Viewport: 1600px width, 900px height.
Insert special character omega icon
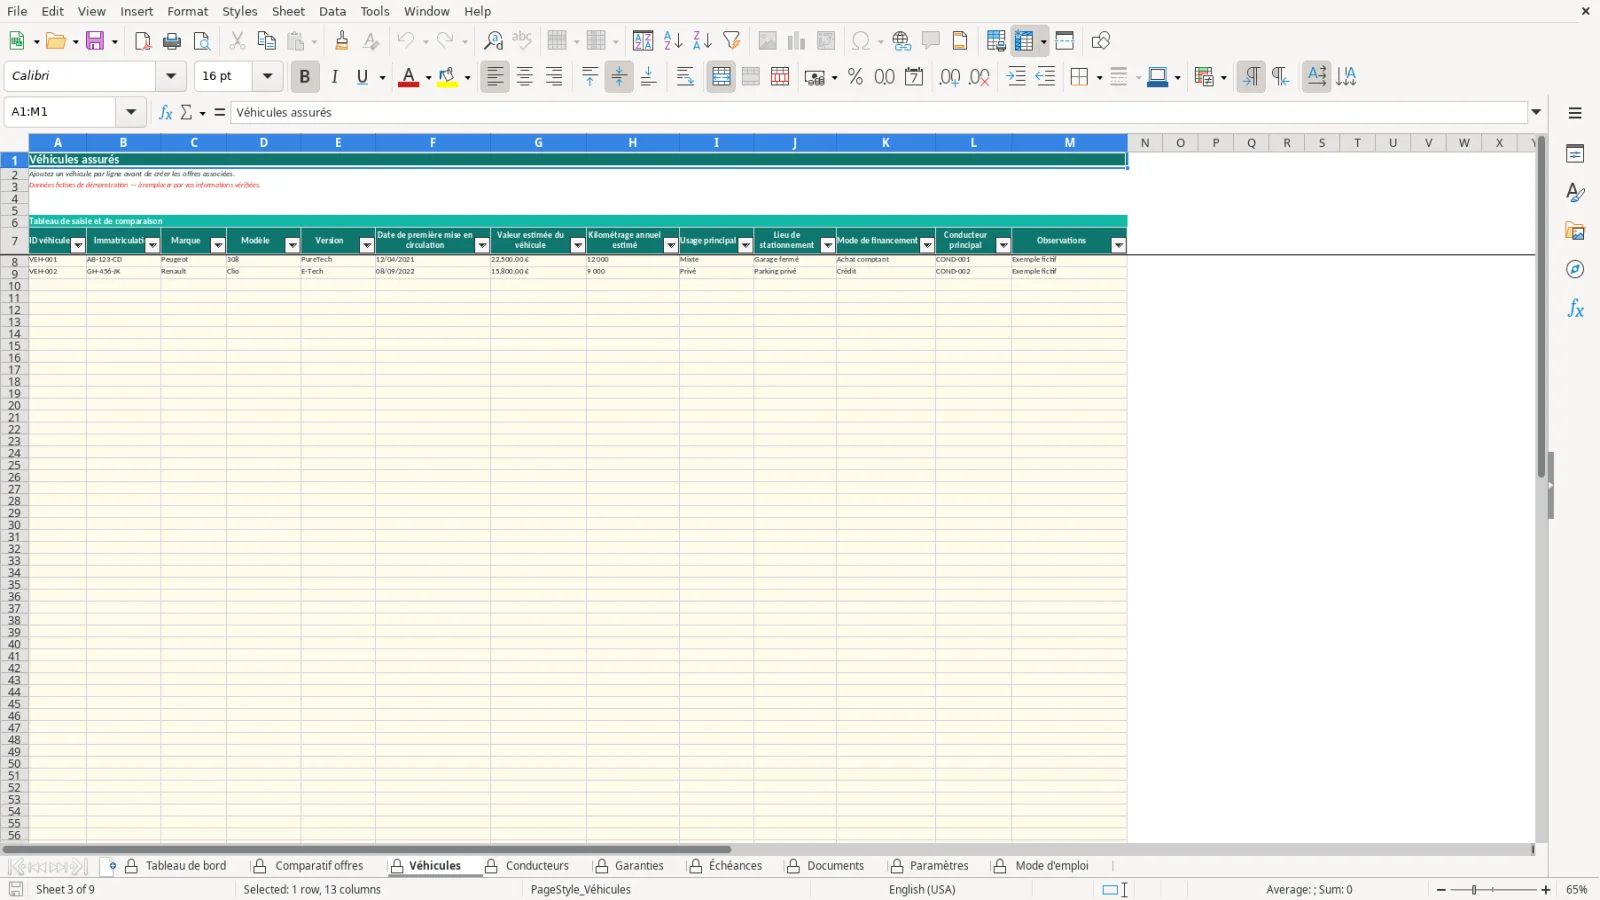pyautogui.click(x=859, y=41)
